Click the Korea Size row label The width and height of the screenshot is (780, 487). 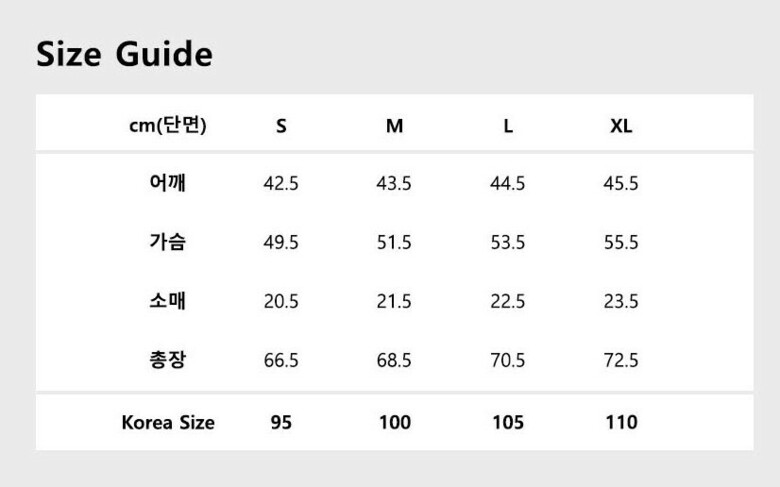point(168,422)
